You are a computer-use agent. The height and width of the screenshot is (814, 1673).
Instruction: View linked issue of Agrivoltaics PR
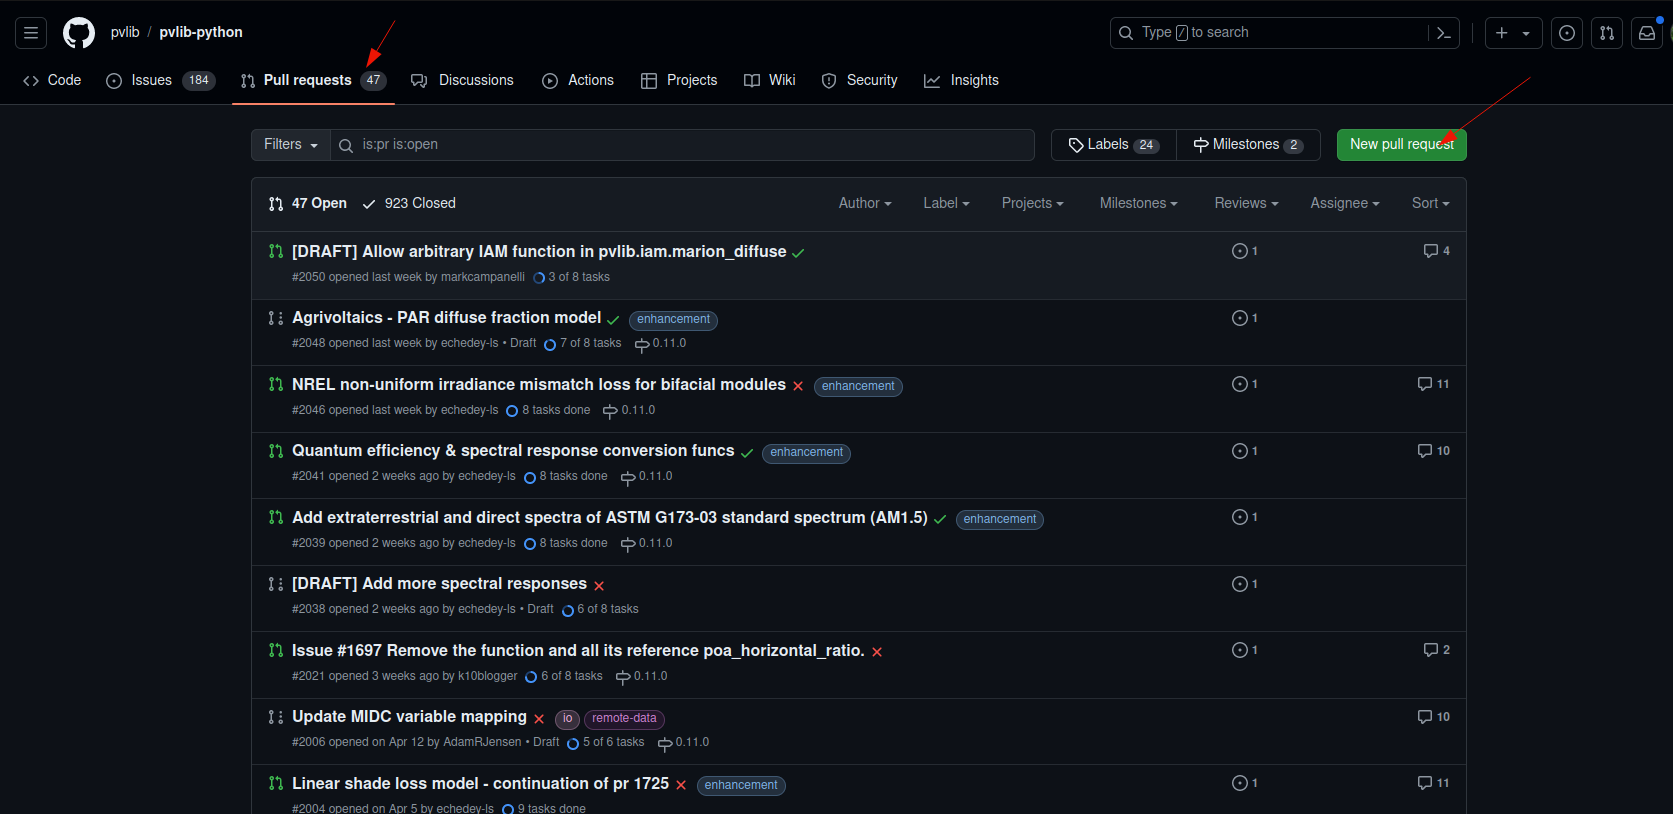coord(1245,318)
